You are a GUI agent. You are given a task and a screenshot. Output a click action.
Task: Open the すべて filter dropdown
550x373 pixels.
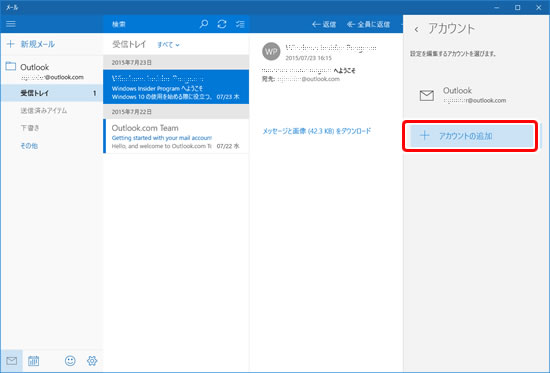click(168, 45)
